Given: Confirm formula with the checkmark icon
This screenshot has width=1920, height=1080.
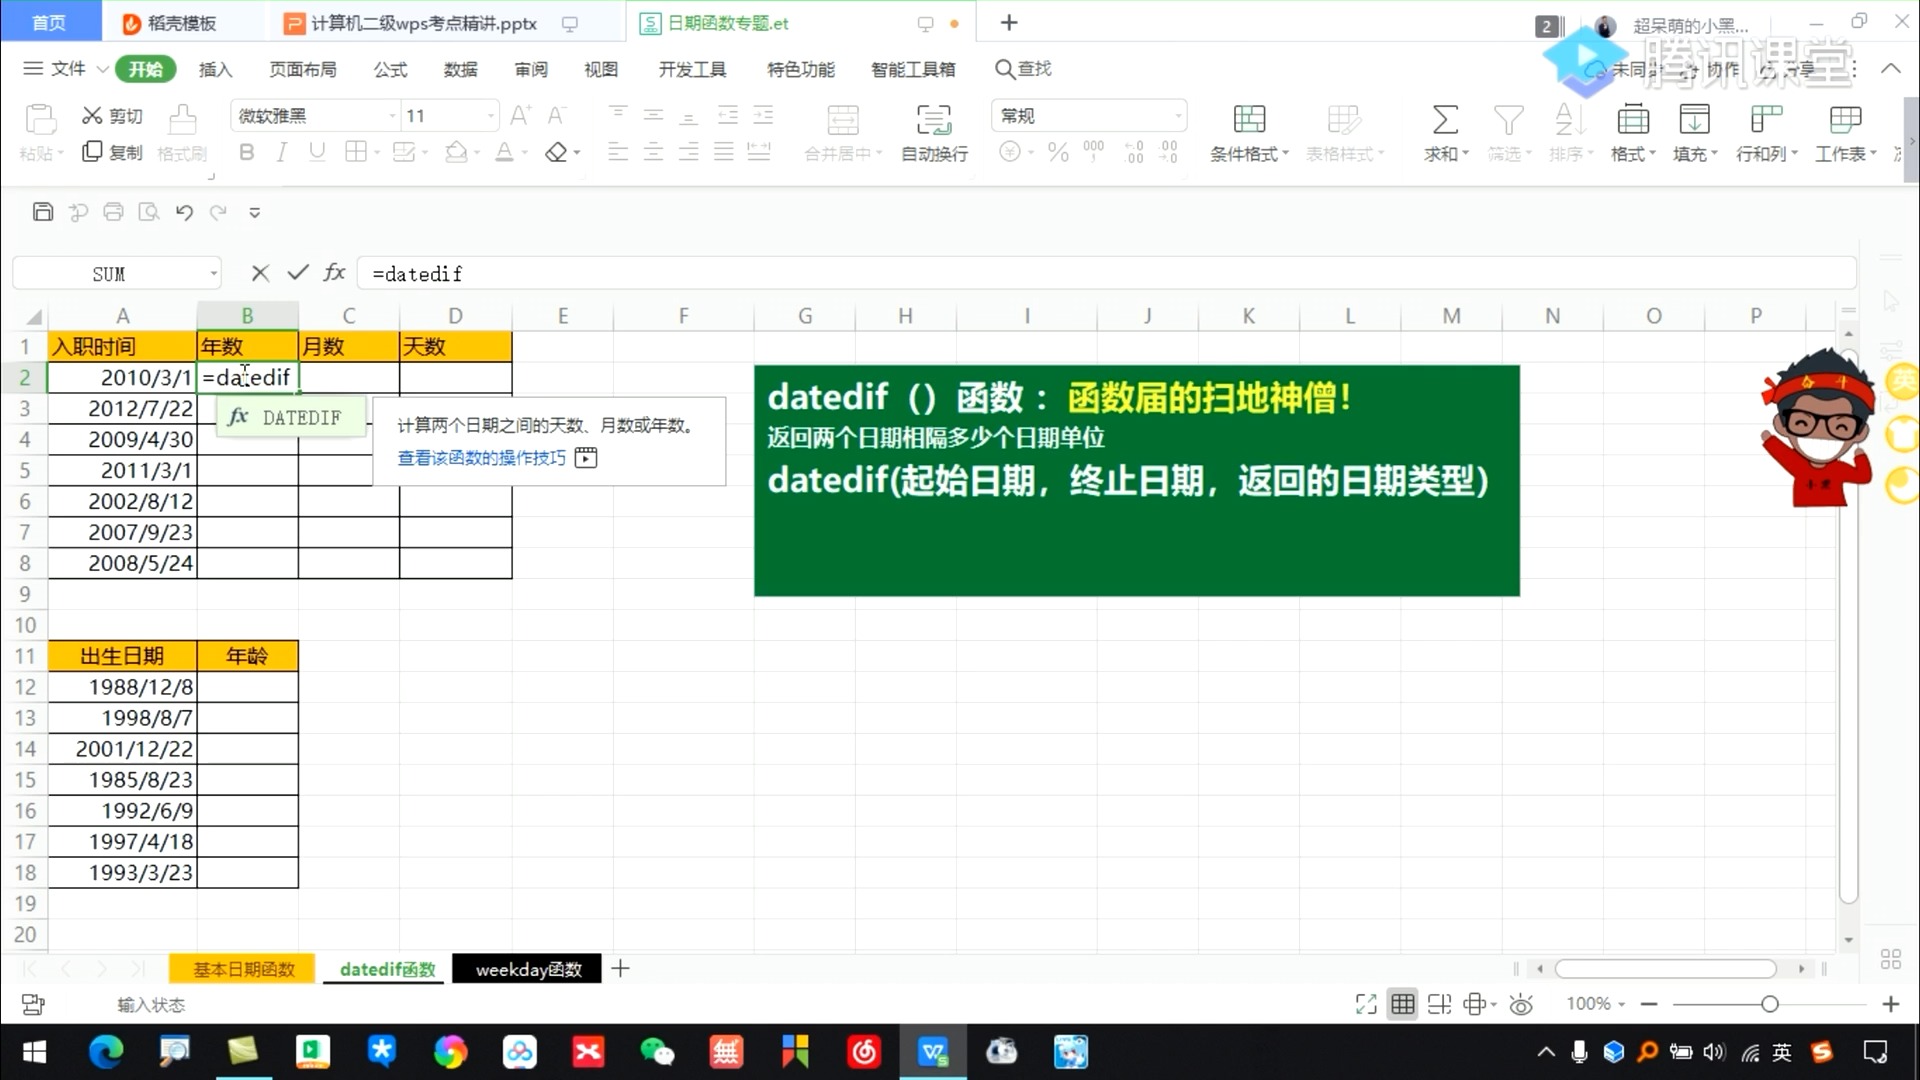Looking at the screenshot, I should pos(298,273).
